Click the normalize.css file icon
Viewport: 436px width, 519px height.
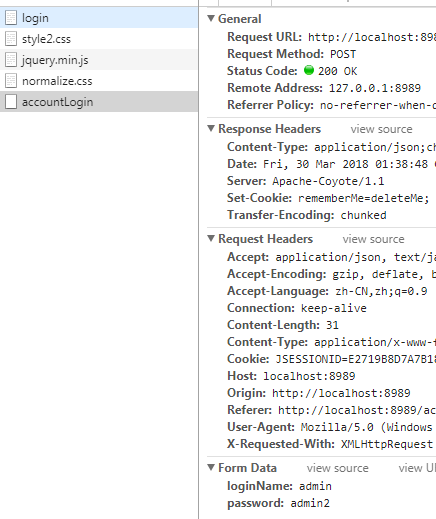pos(11,81)
